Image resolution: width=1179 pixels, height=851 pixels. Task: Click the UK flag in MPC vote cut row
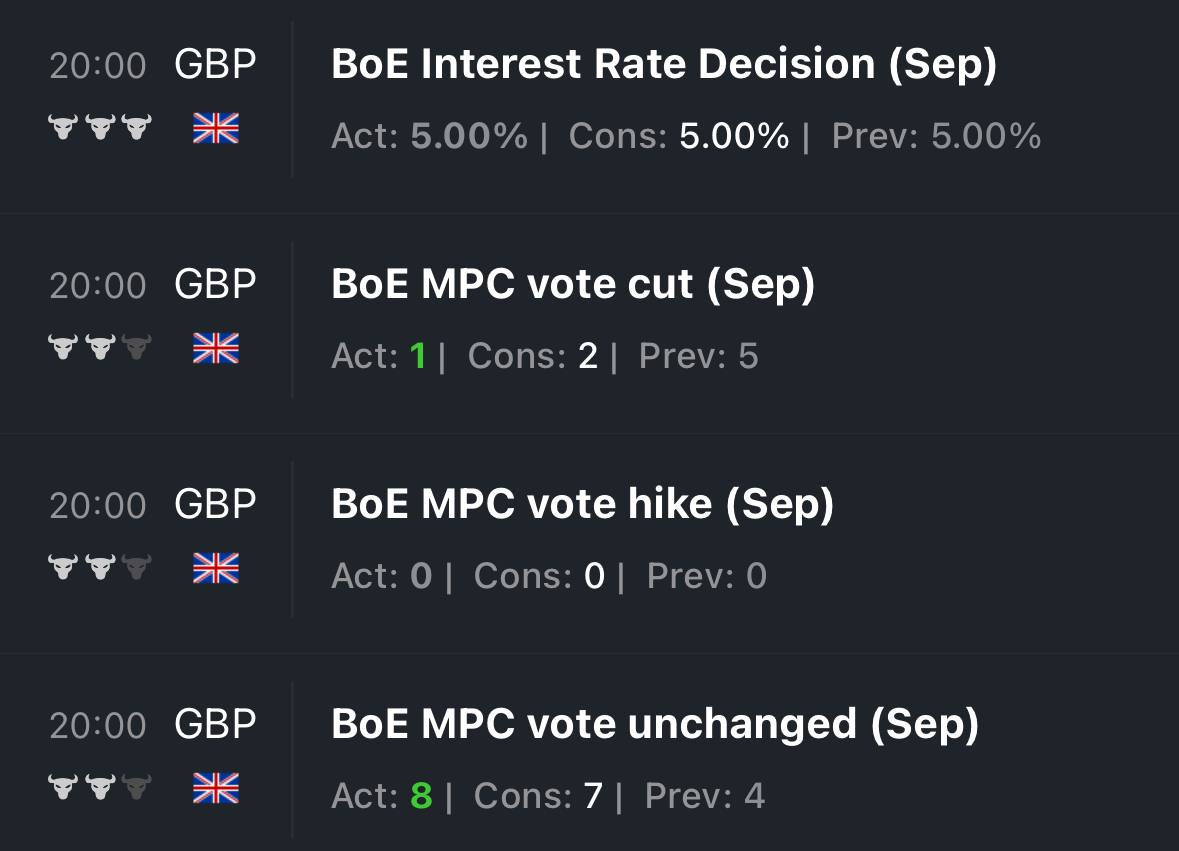coord(216,348)
